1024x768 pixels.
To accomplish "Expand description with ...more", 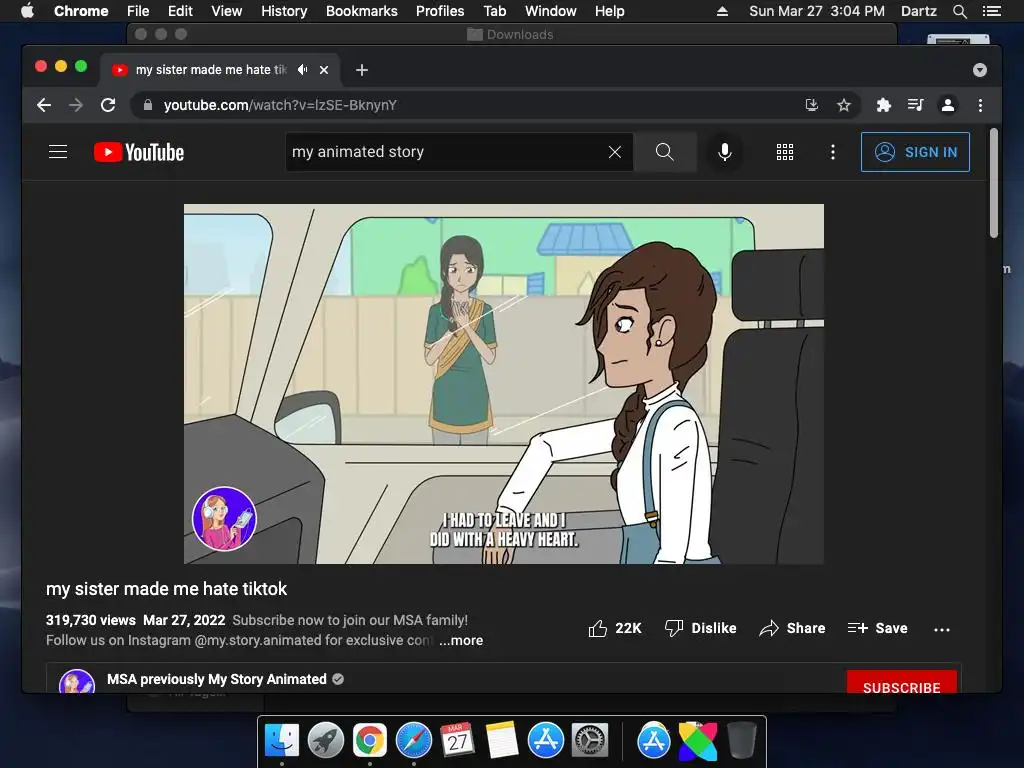I will pos(461,641).
